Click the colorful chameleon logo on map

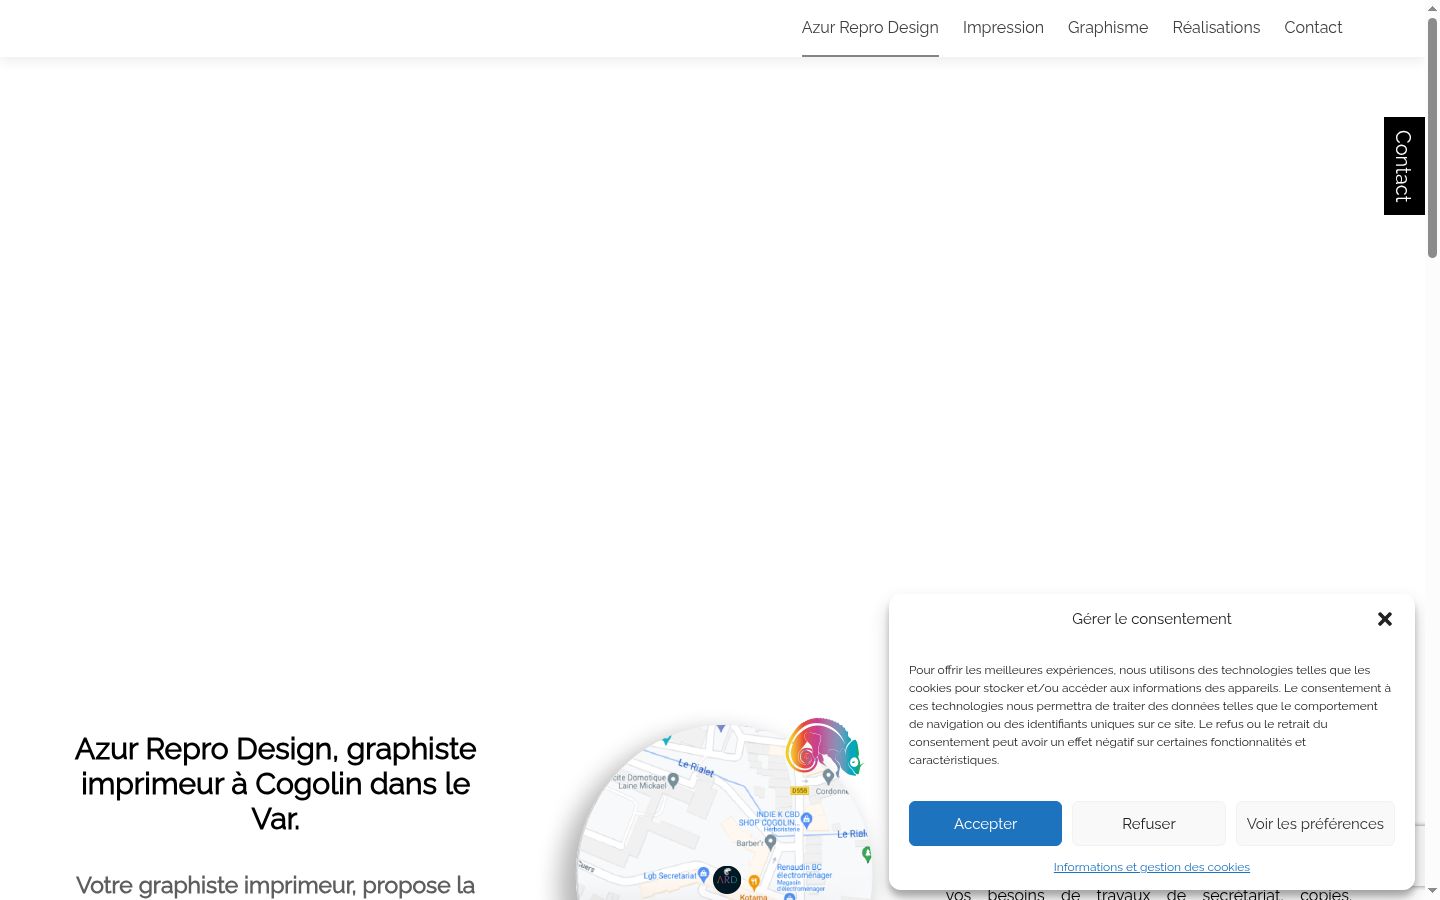(823, 748)
